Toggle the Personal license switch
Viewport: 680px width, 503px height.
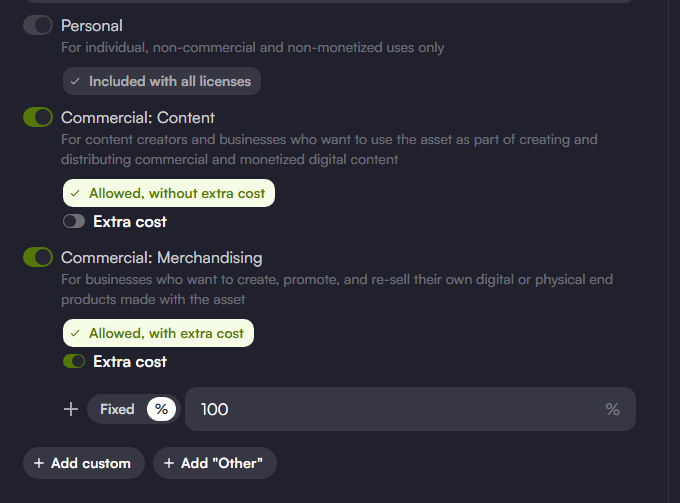(38, 25)
